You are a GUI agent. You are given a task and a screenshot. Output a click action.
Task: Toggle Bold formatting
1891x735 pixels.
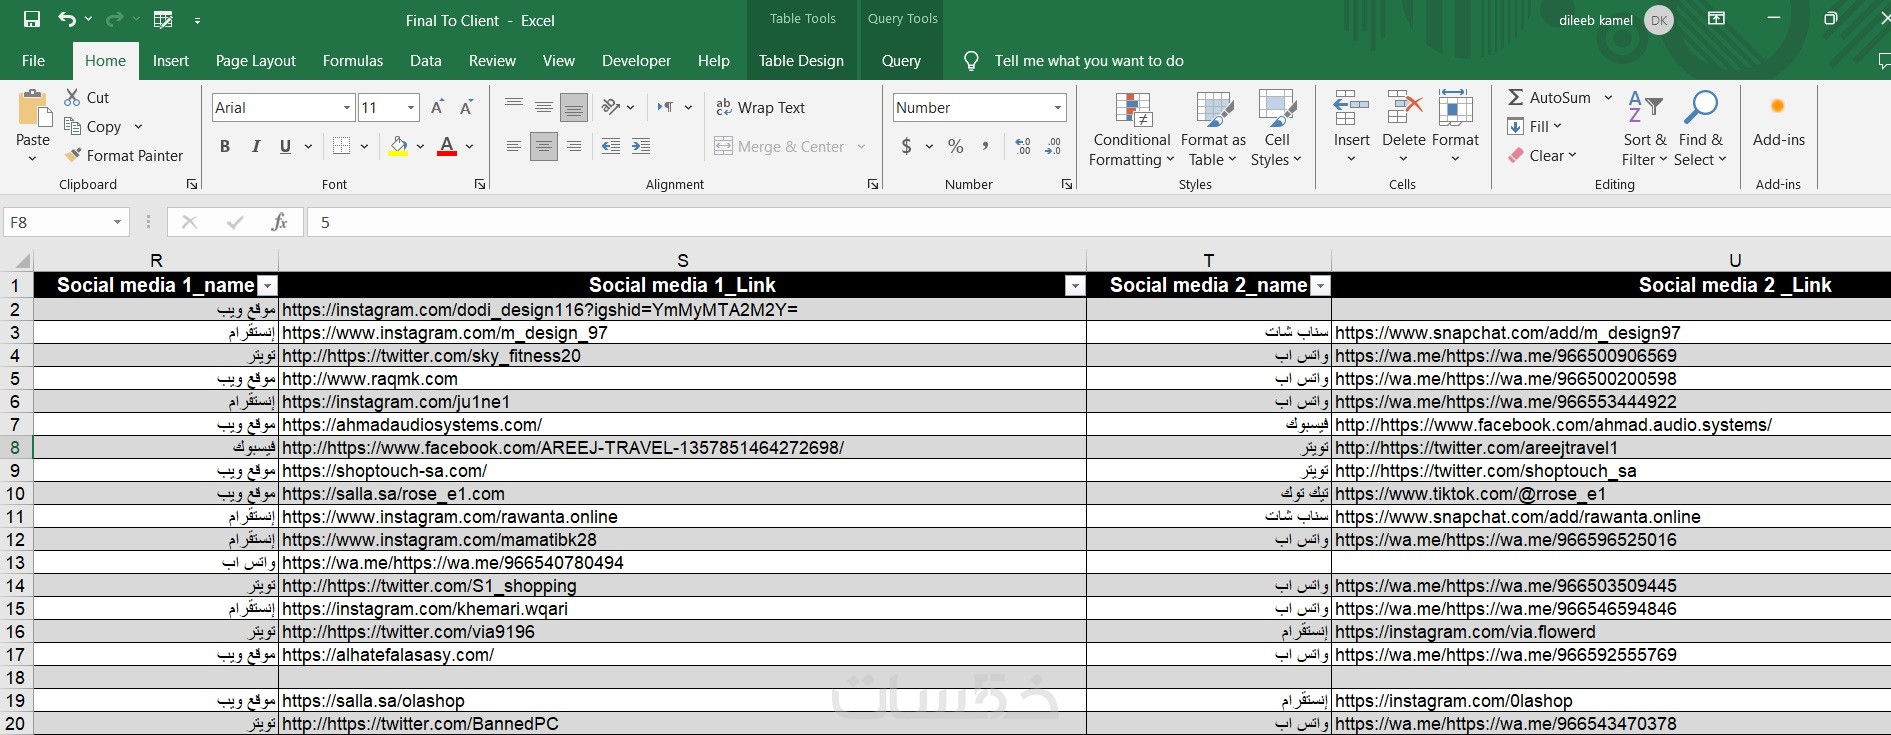pos(225,146)
